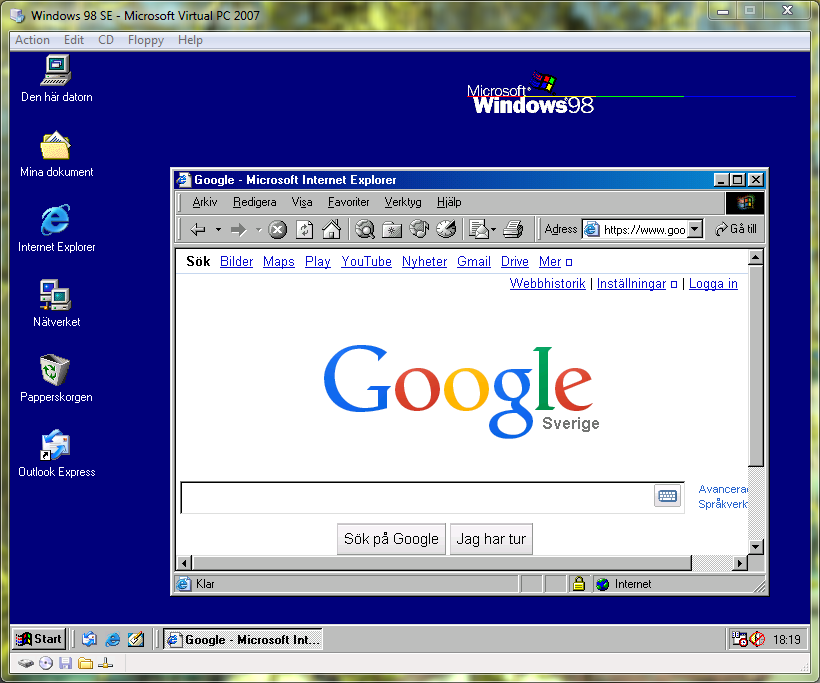This screenshot has width=820, height=683.
Task: Open the Nyheter link
Action: [424, 261]
